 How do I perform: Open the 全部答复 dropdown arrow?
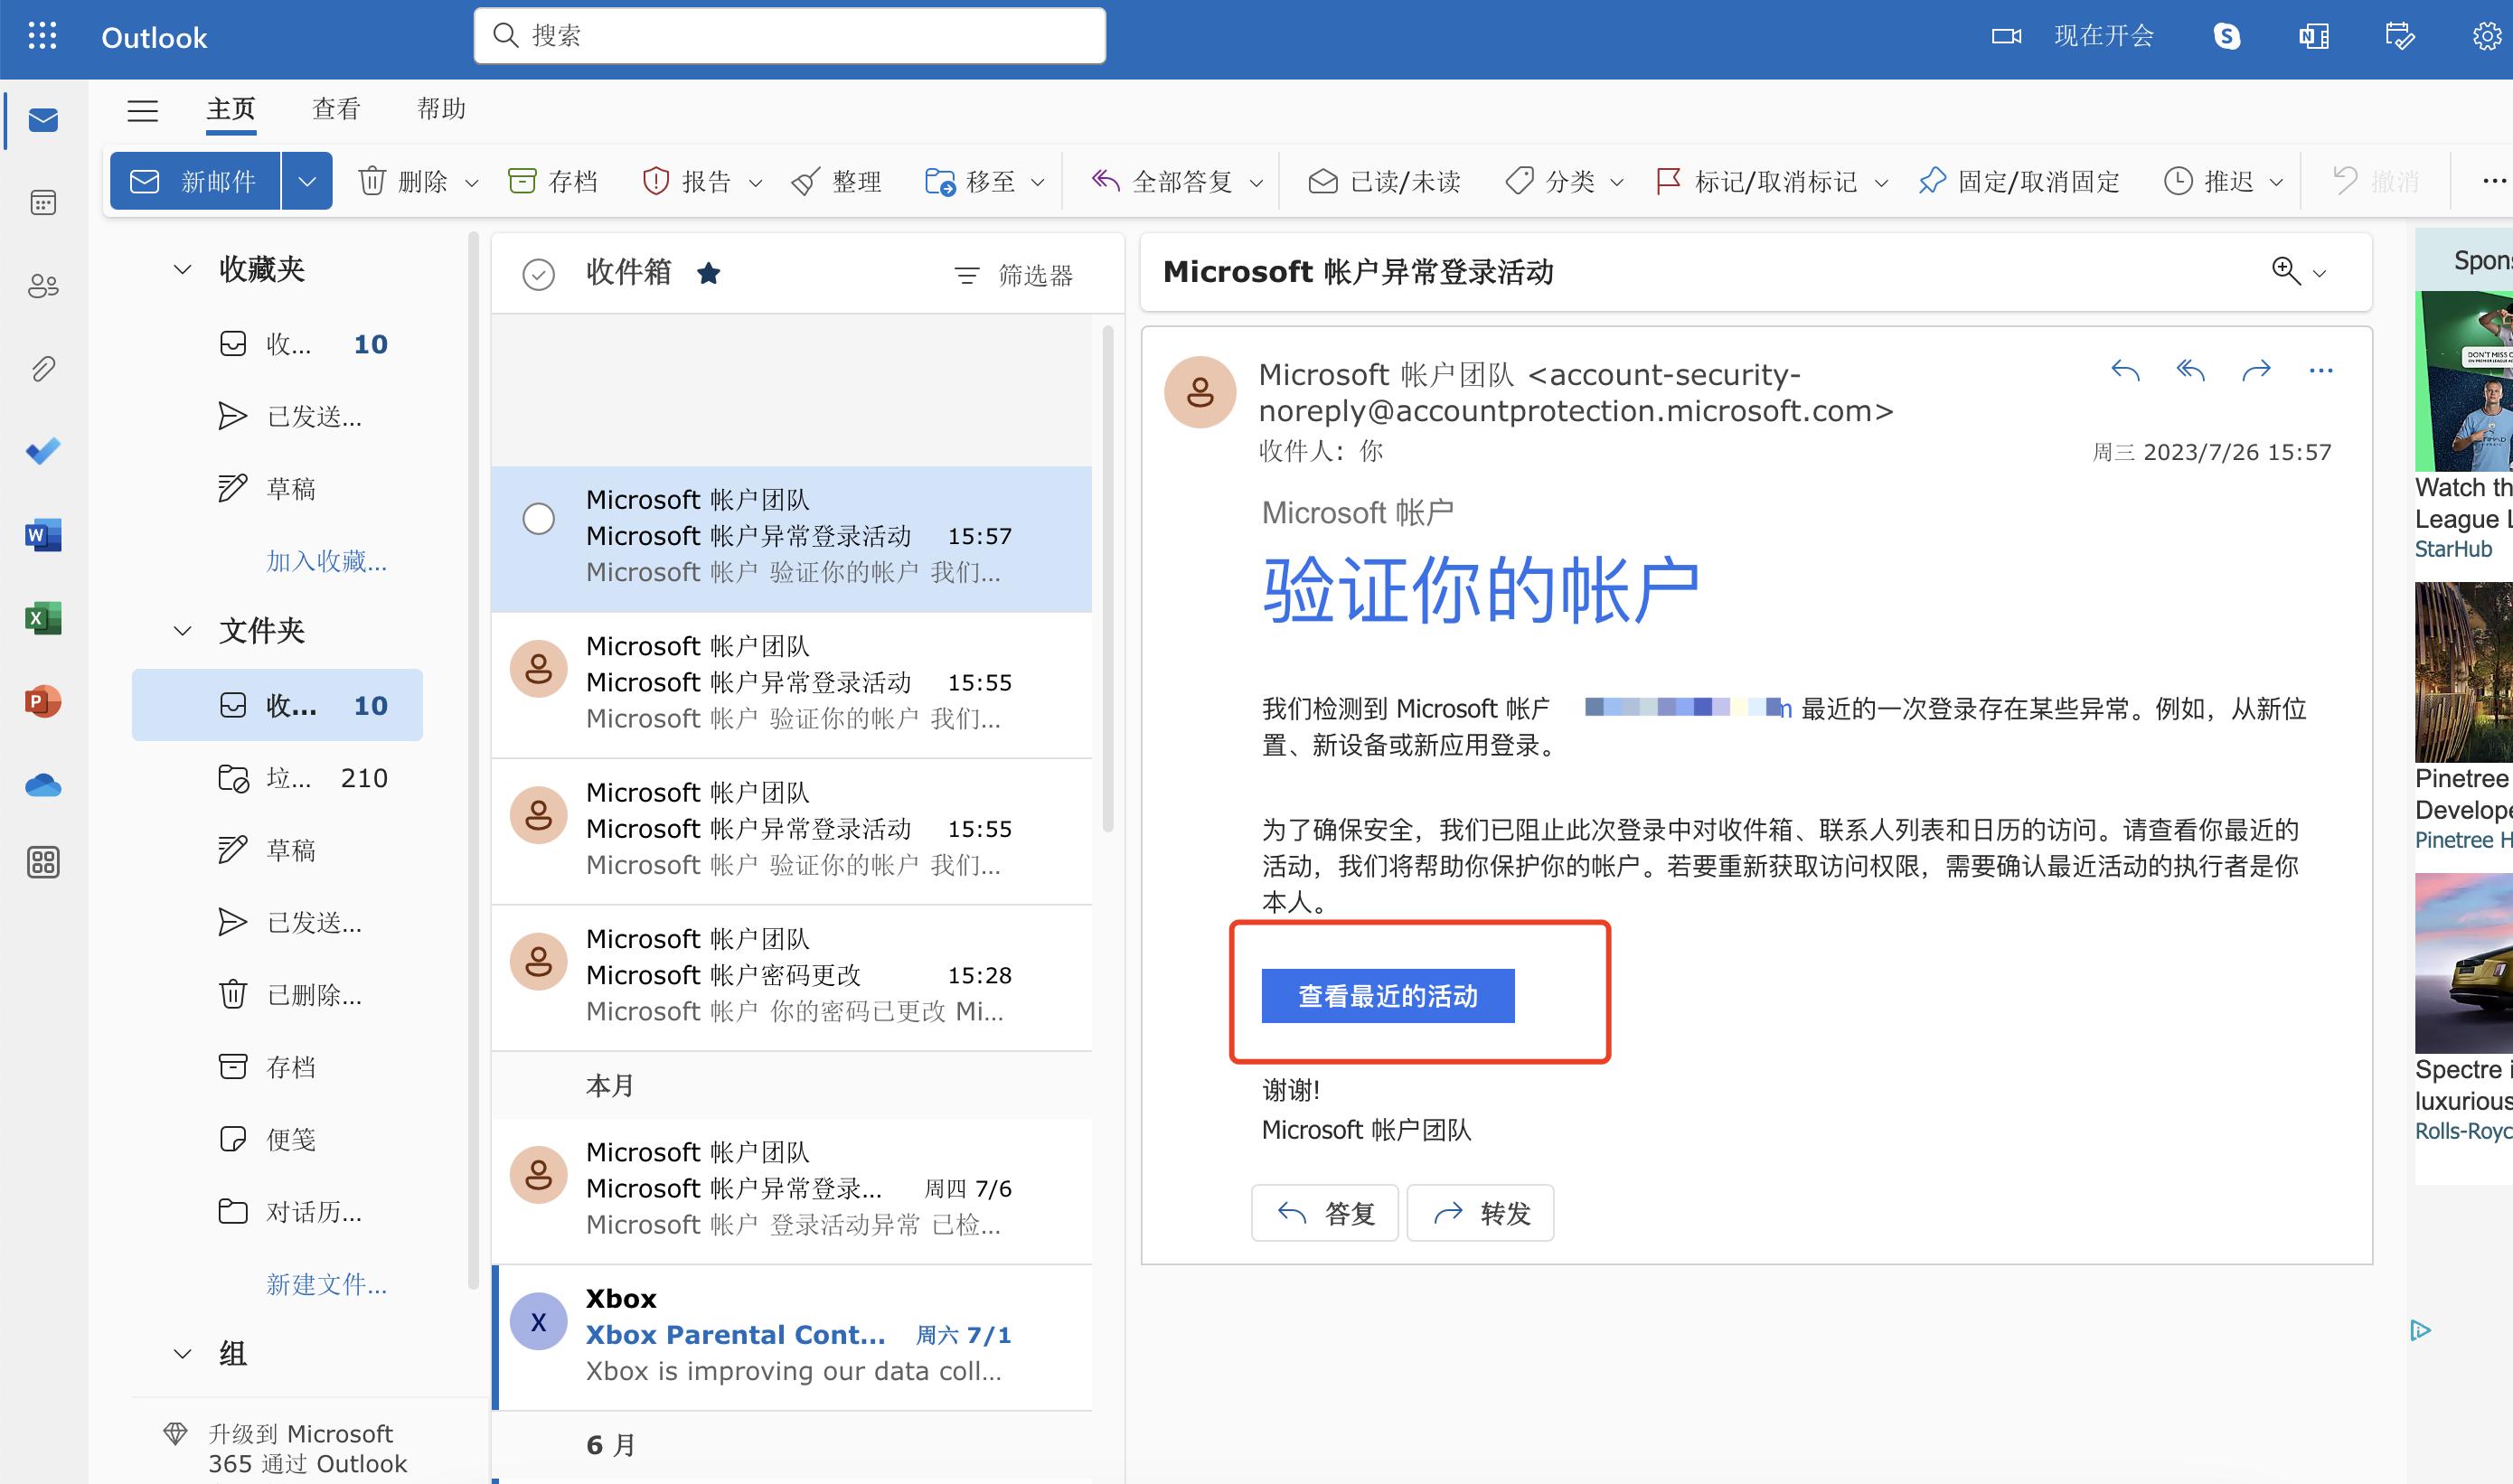tap(1257, 183)
